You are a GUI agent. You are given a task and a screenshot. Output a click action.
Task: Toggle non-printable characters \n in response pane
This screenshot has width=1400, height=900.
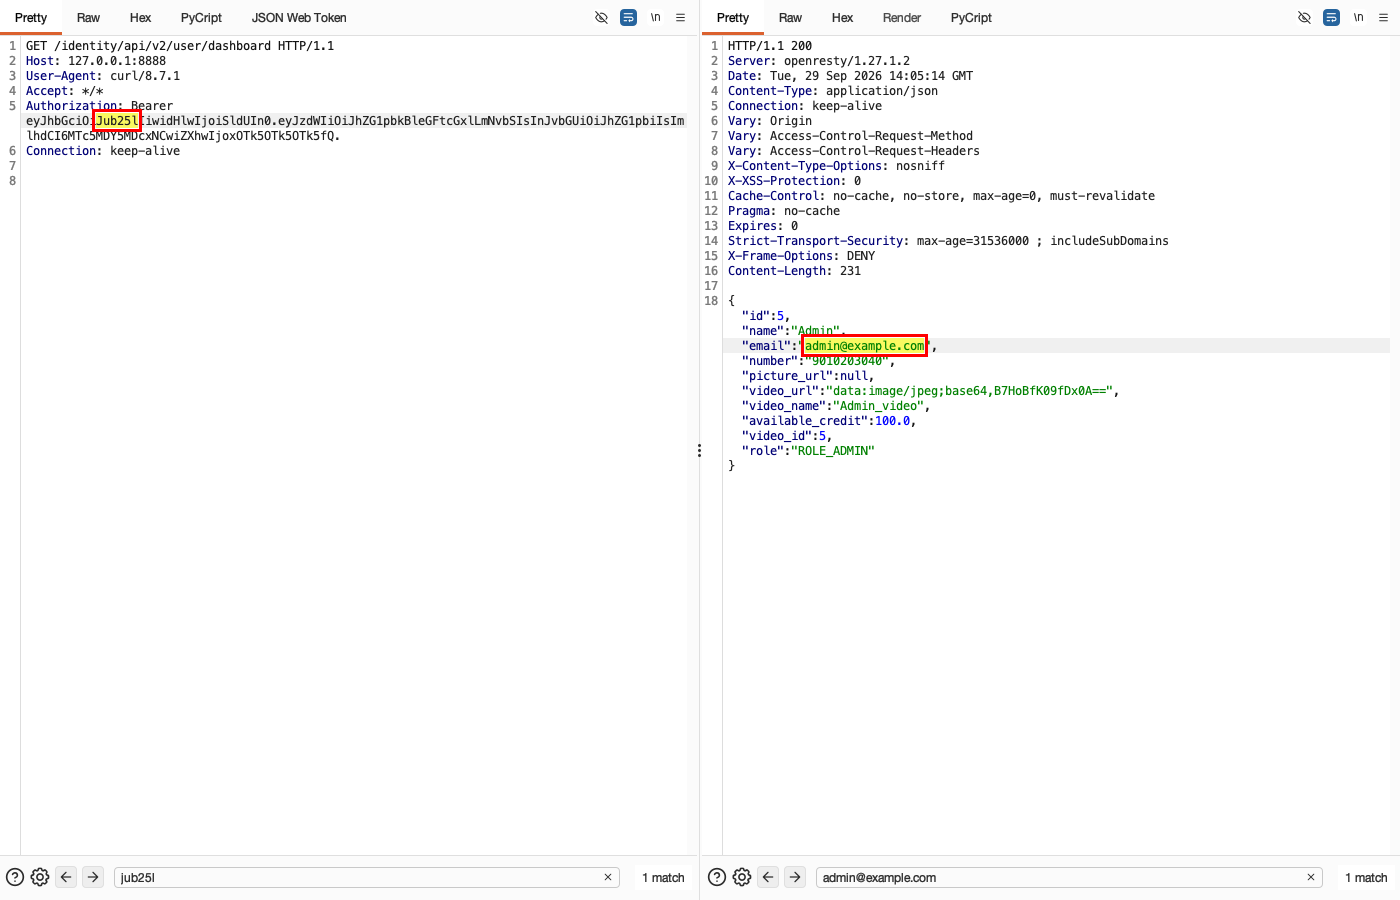coord(1358,18)
